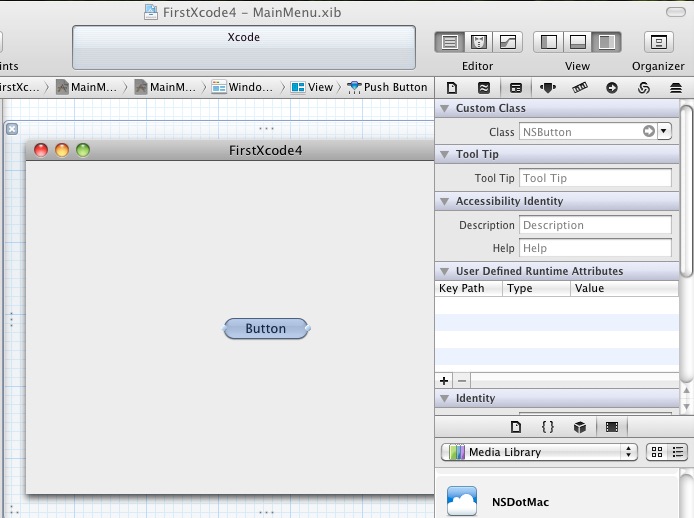Show the Connections inspector arrow icon
Screen dimensions: 694x518
click(x=611, y=87)
